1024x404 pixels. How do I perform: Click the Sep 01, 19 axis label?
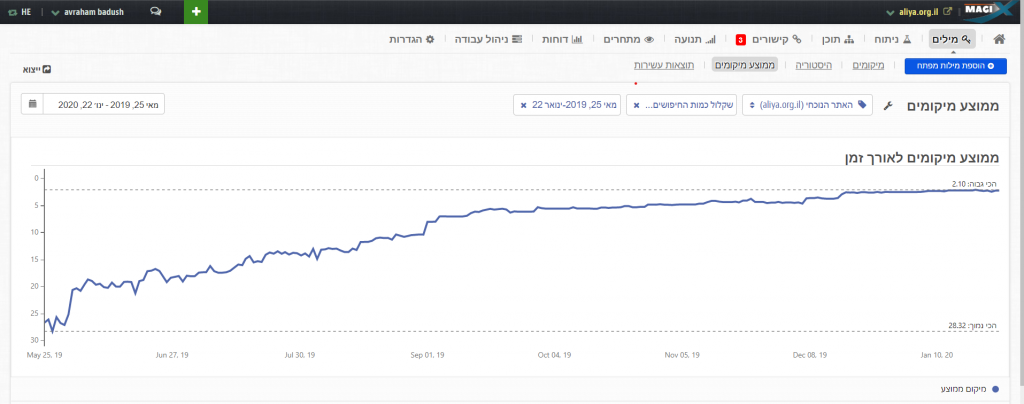pos(428,355)
